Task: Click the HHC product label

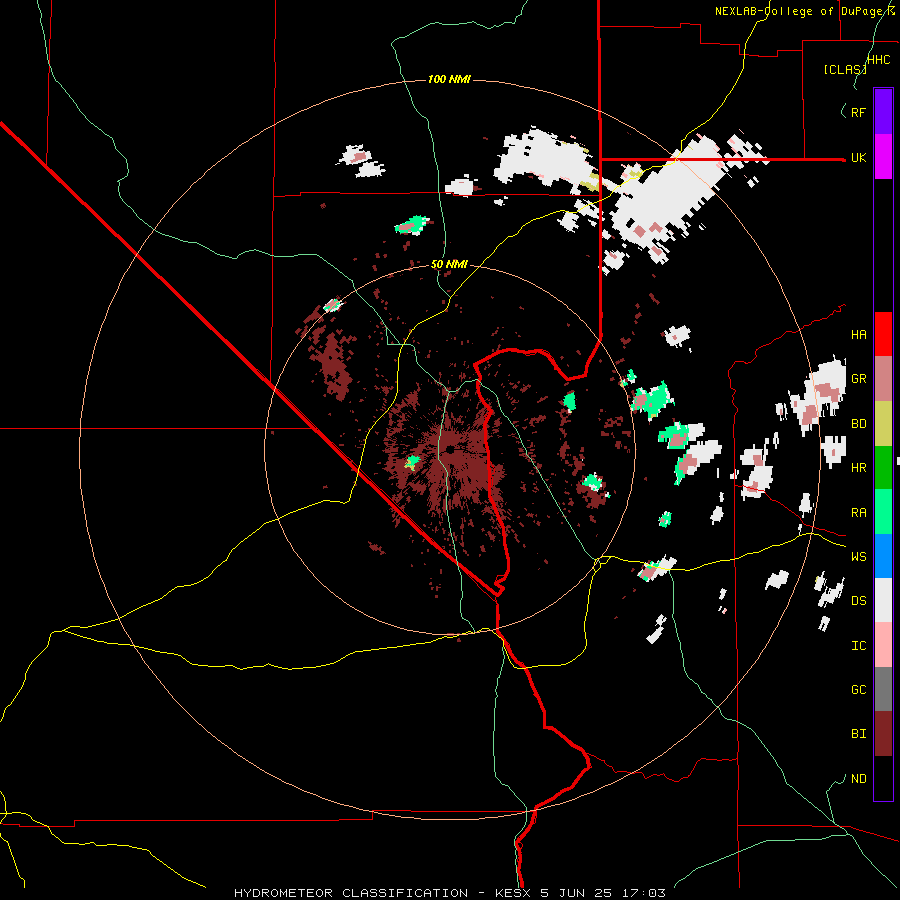Action: [x=879, y=59]
